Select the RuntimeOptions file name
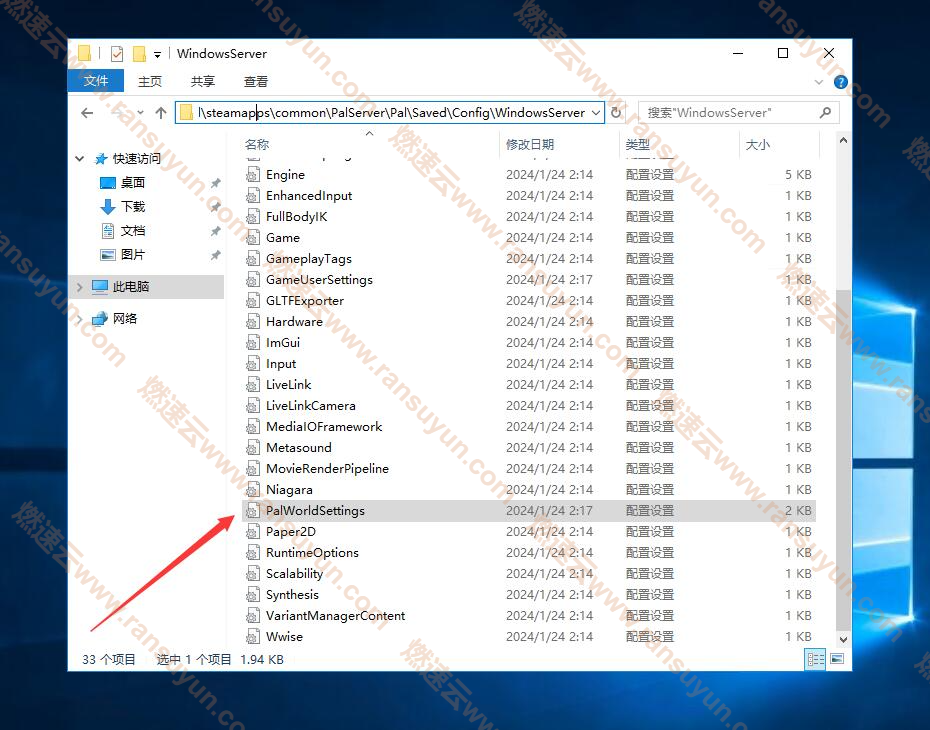The image size is (930, 730). click(312, 553)
